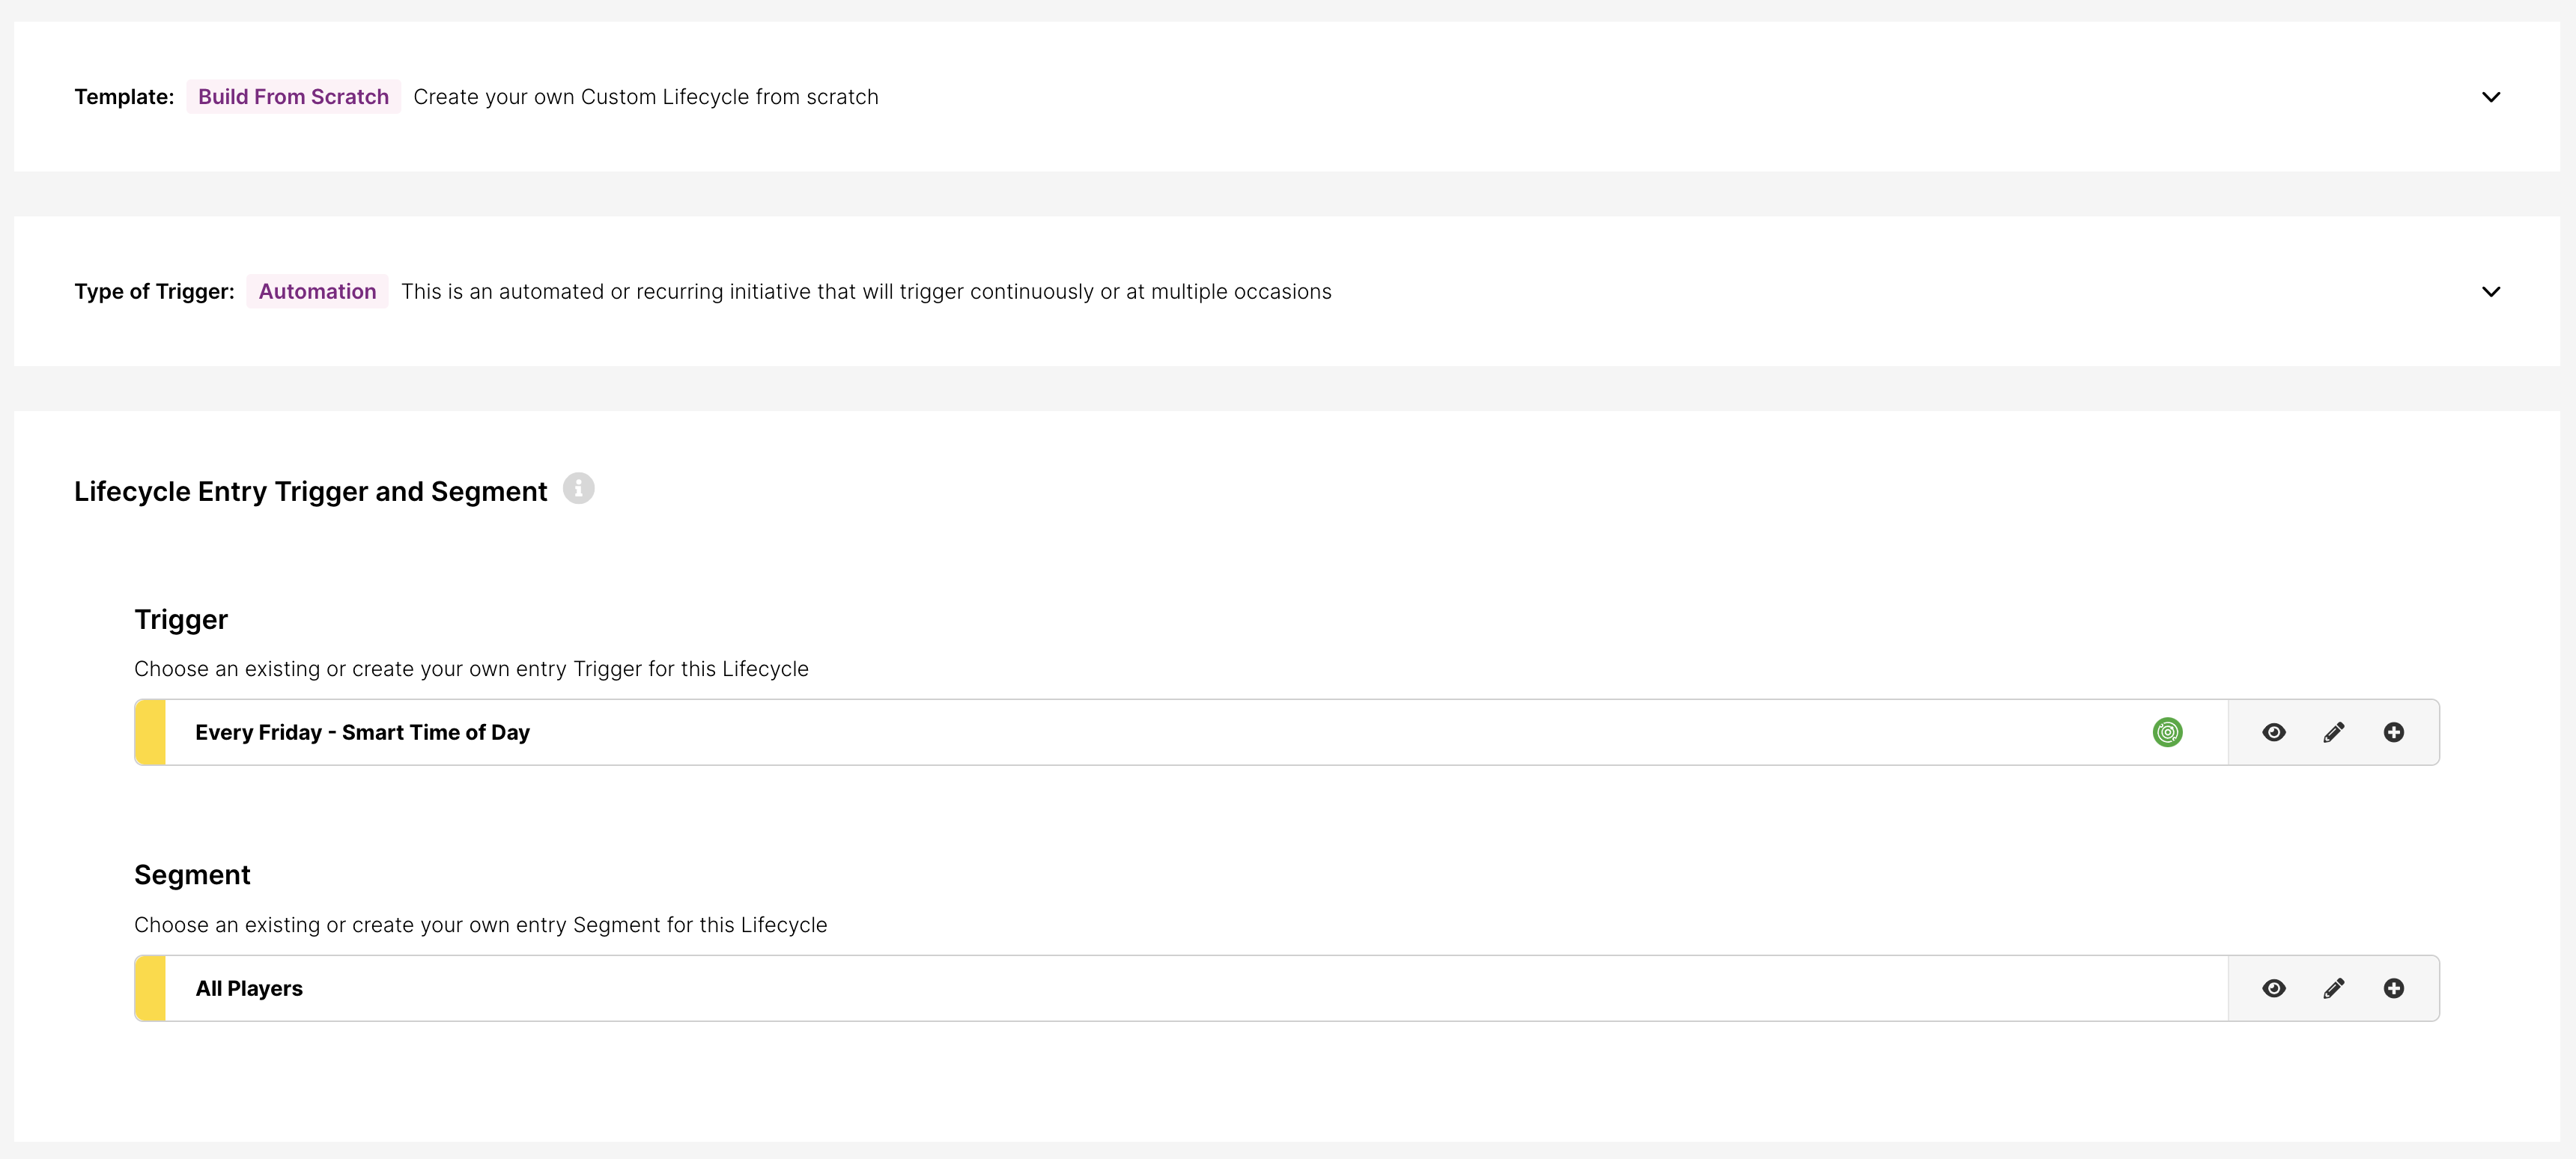This screenshot has height=1159, width=2576.
Task: Expand the Type of Trigger chevron
Action: coord(2491,292)
